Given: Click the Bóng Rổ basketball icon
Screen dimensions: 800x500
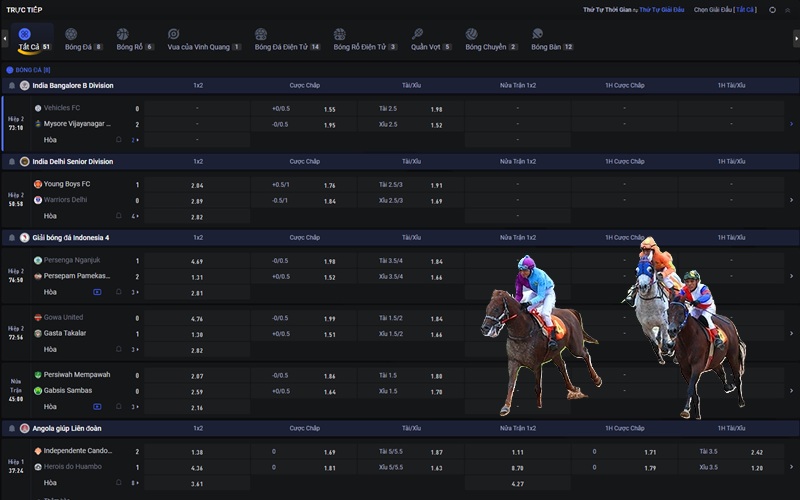Looking at the screenshot, I should pos(123,34).
